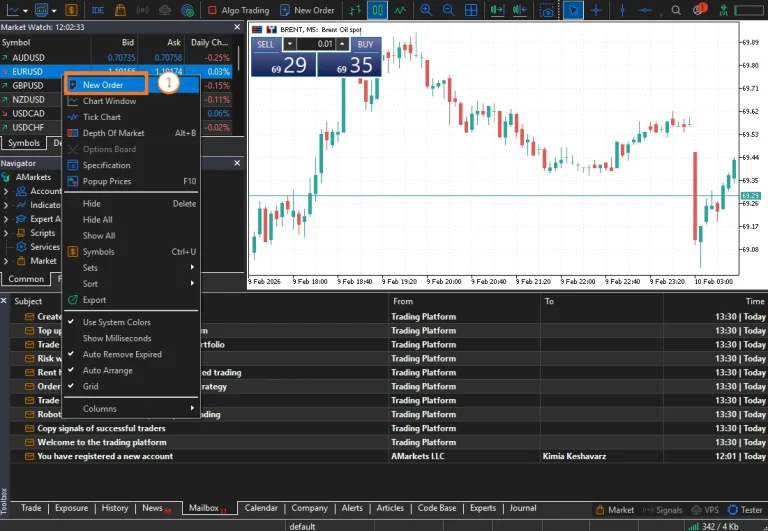Open the Tester button in status area
The width and height of the screenshot is (768, 531).
click(745, 510)
